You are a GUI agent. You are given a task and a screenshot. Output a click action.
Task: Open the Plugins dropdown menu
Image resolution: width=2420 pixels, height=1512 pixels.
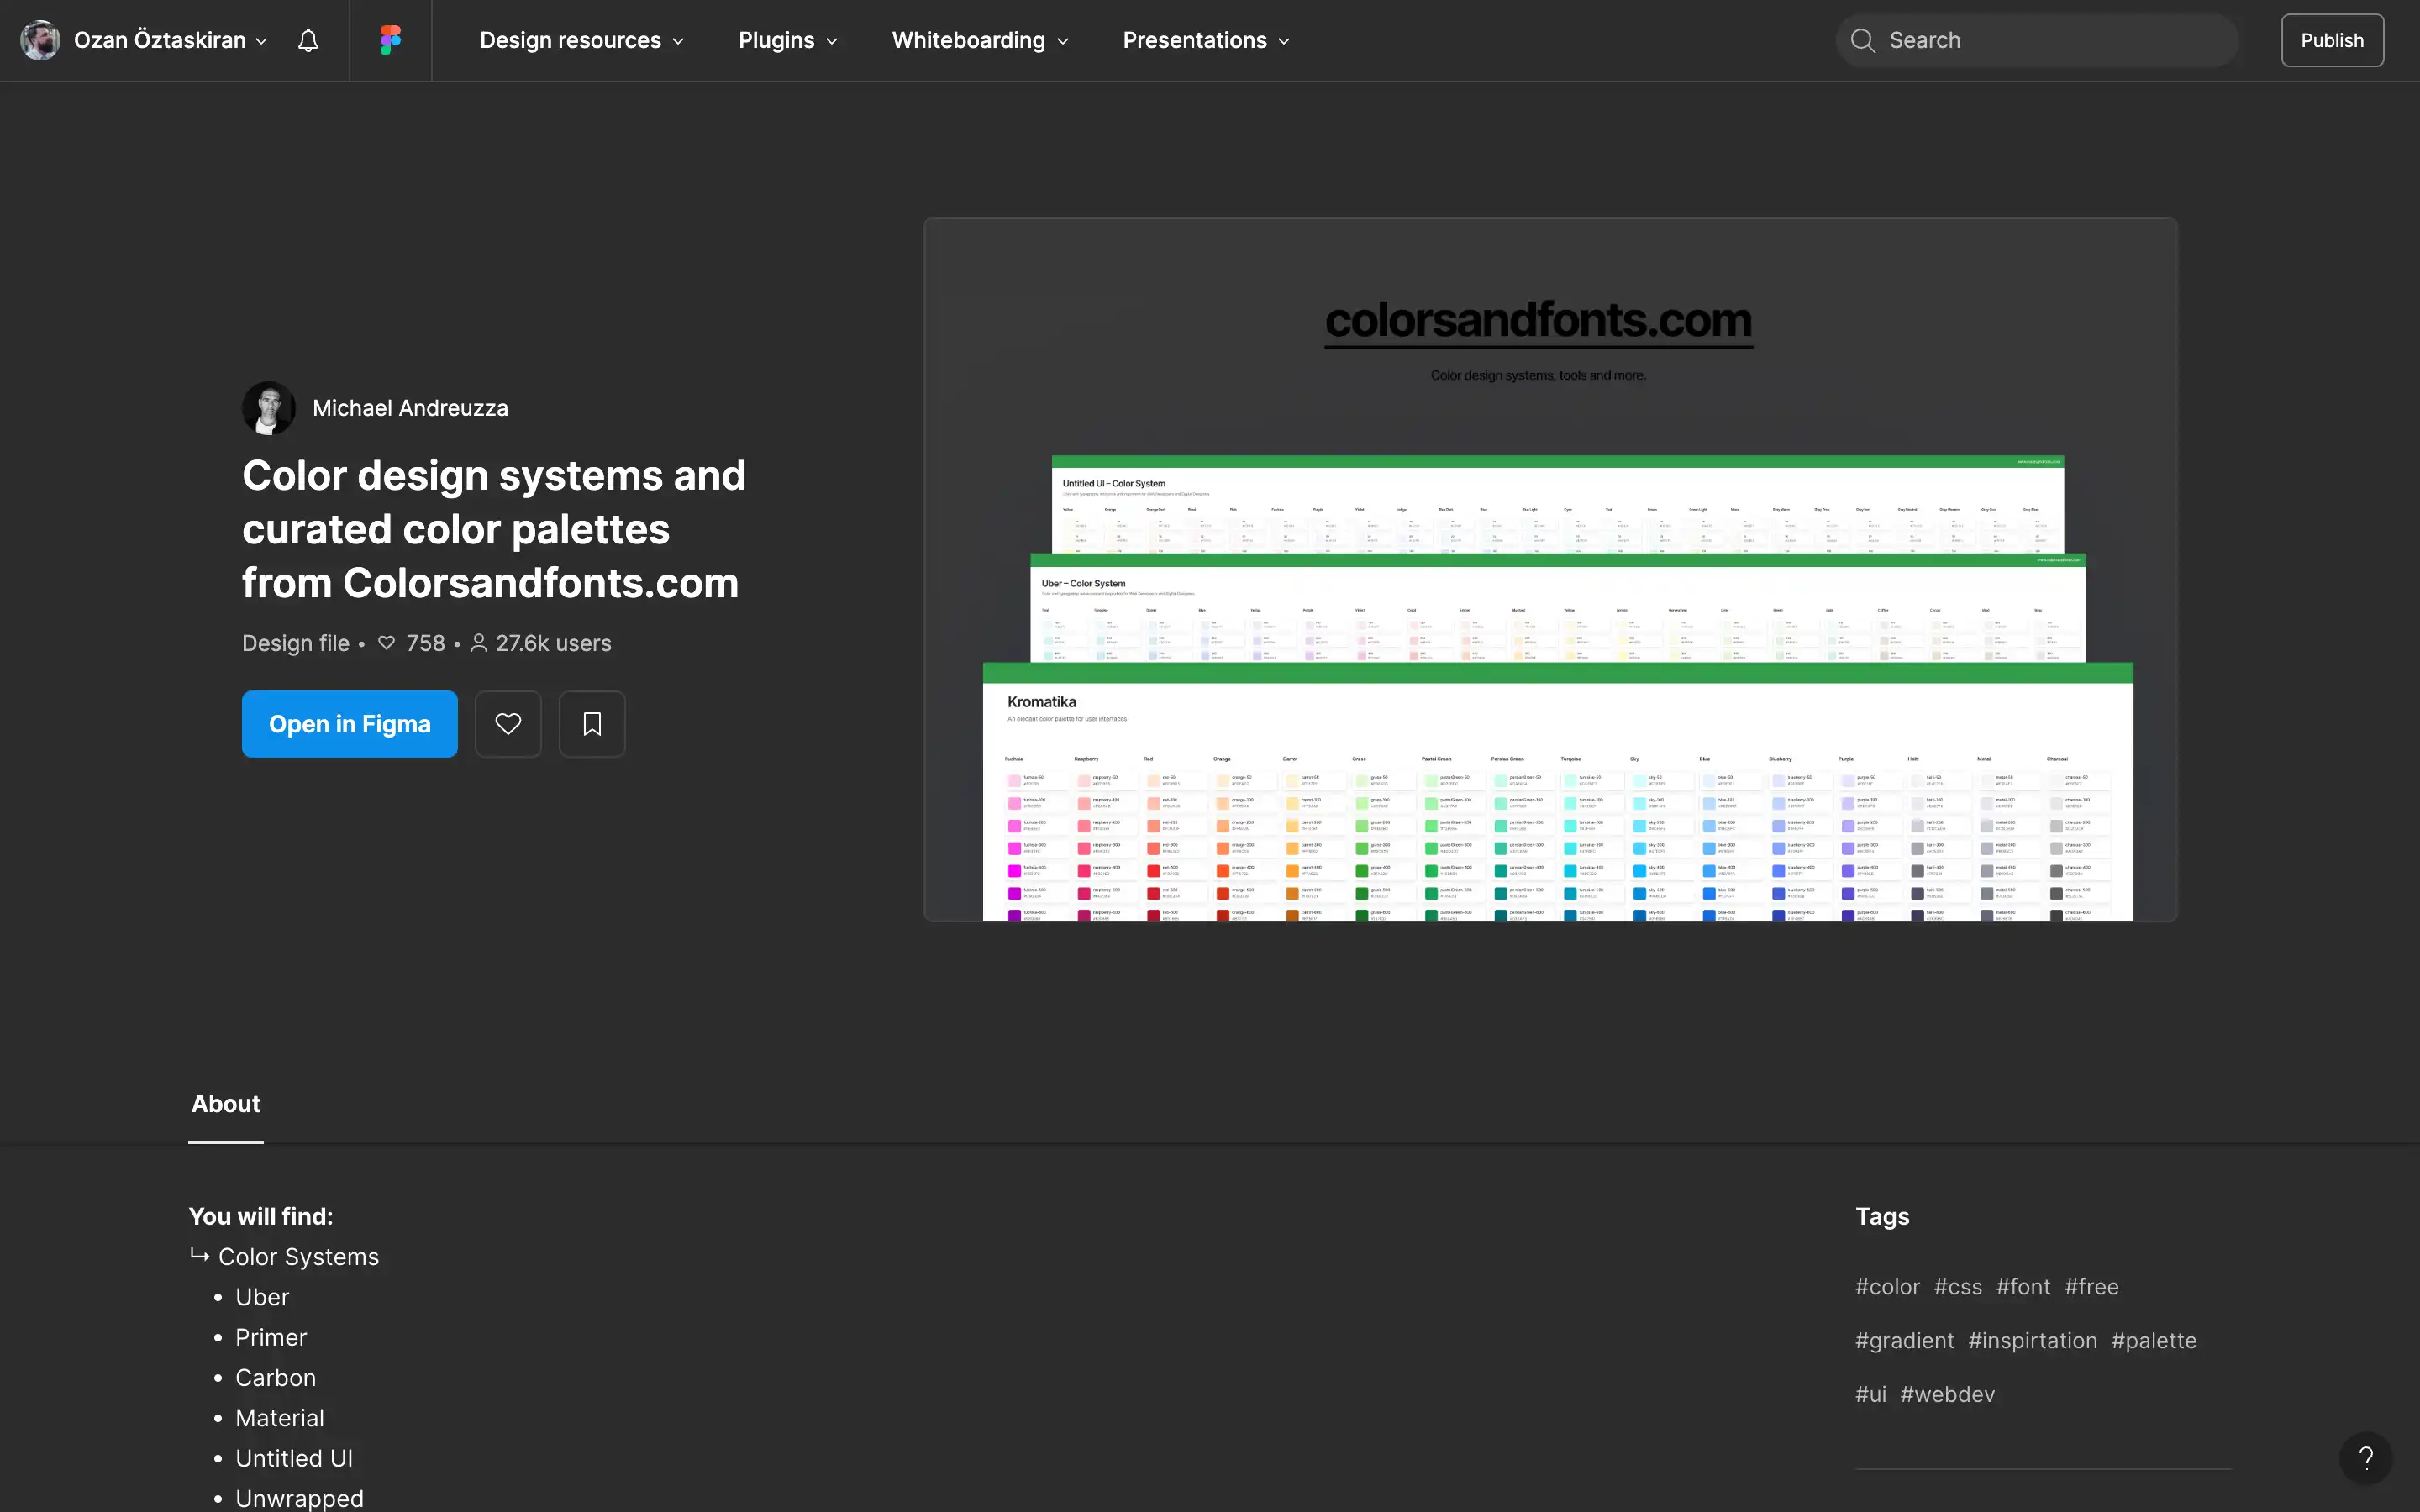tap(788, 40)
